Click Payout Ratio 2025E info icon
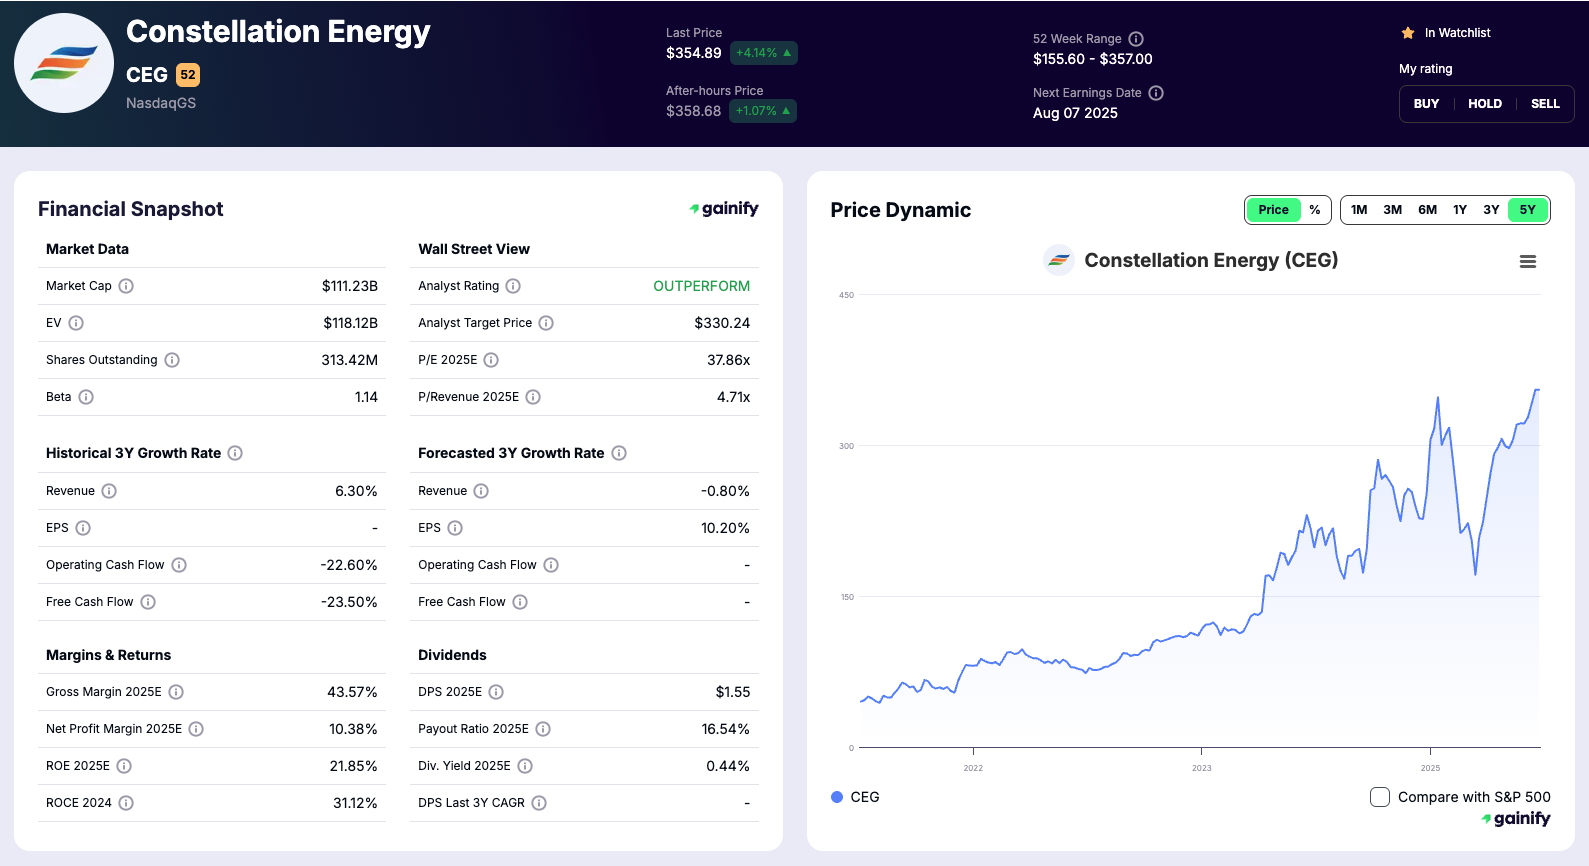1589x866 pixels. pyautogui.click(x=543, y=729)
